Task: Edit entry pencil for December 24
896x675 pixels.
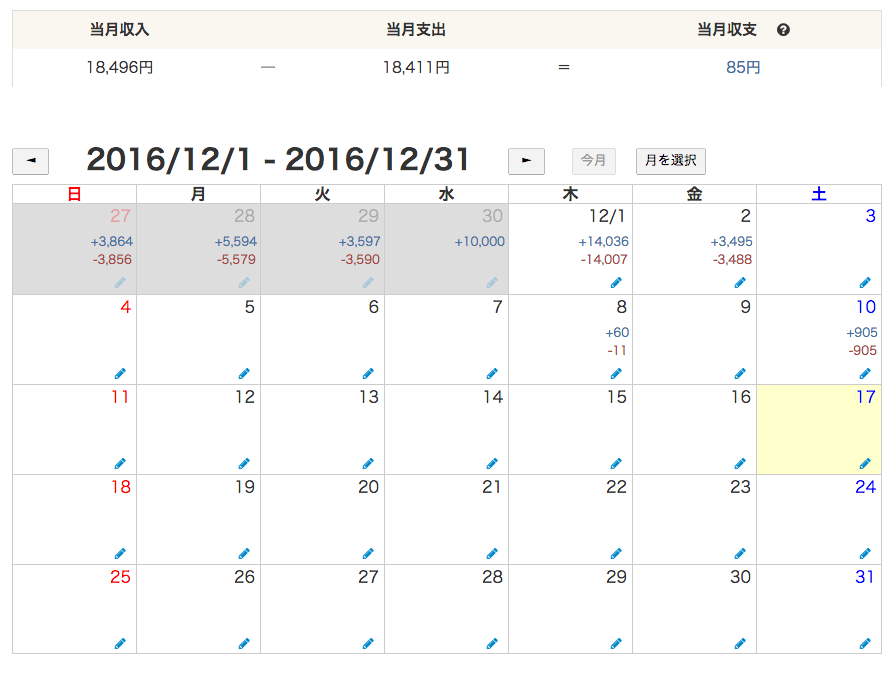Action: tap(865, 553)
